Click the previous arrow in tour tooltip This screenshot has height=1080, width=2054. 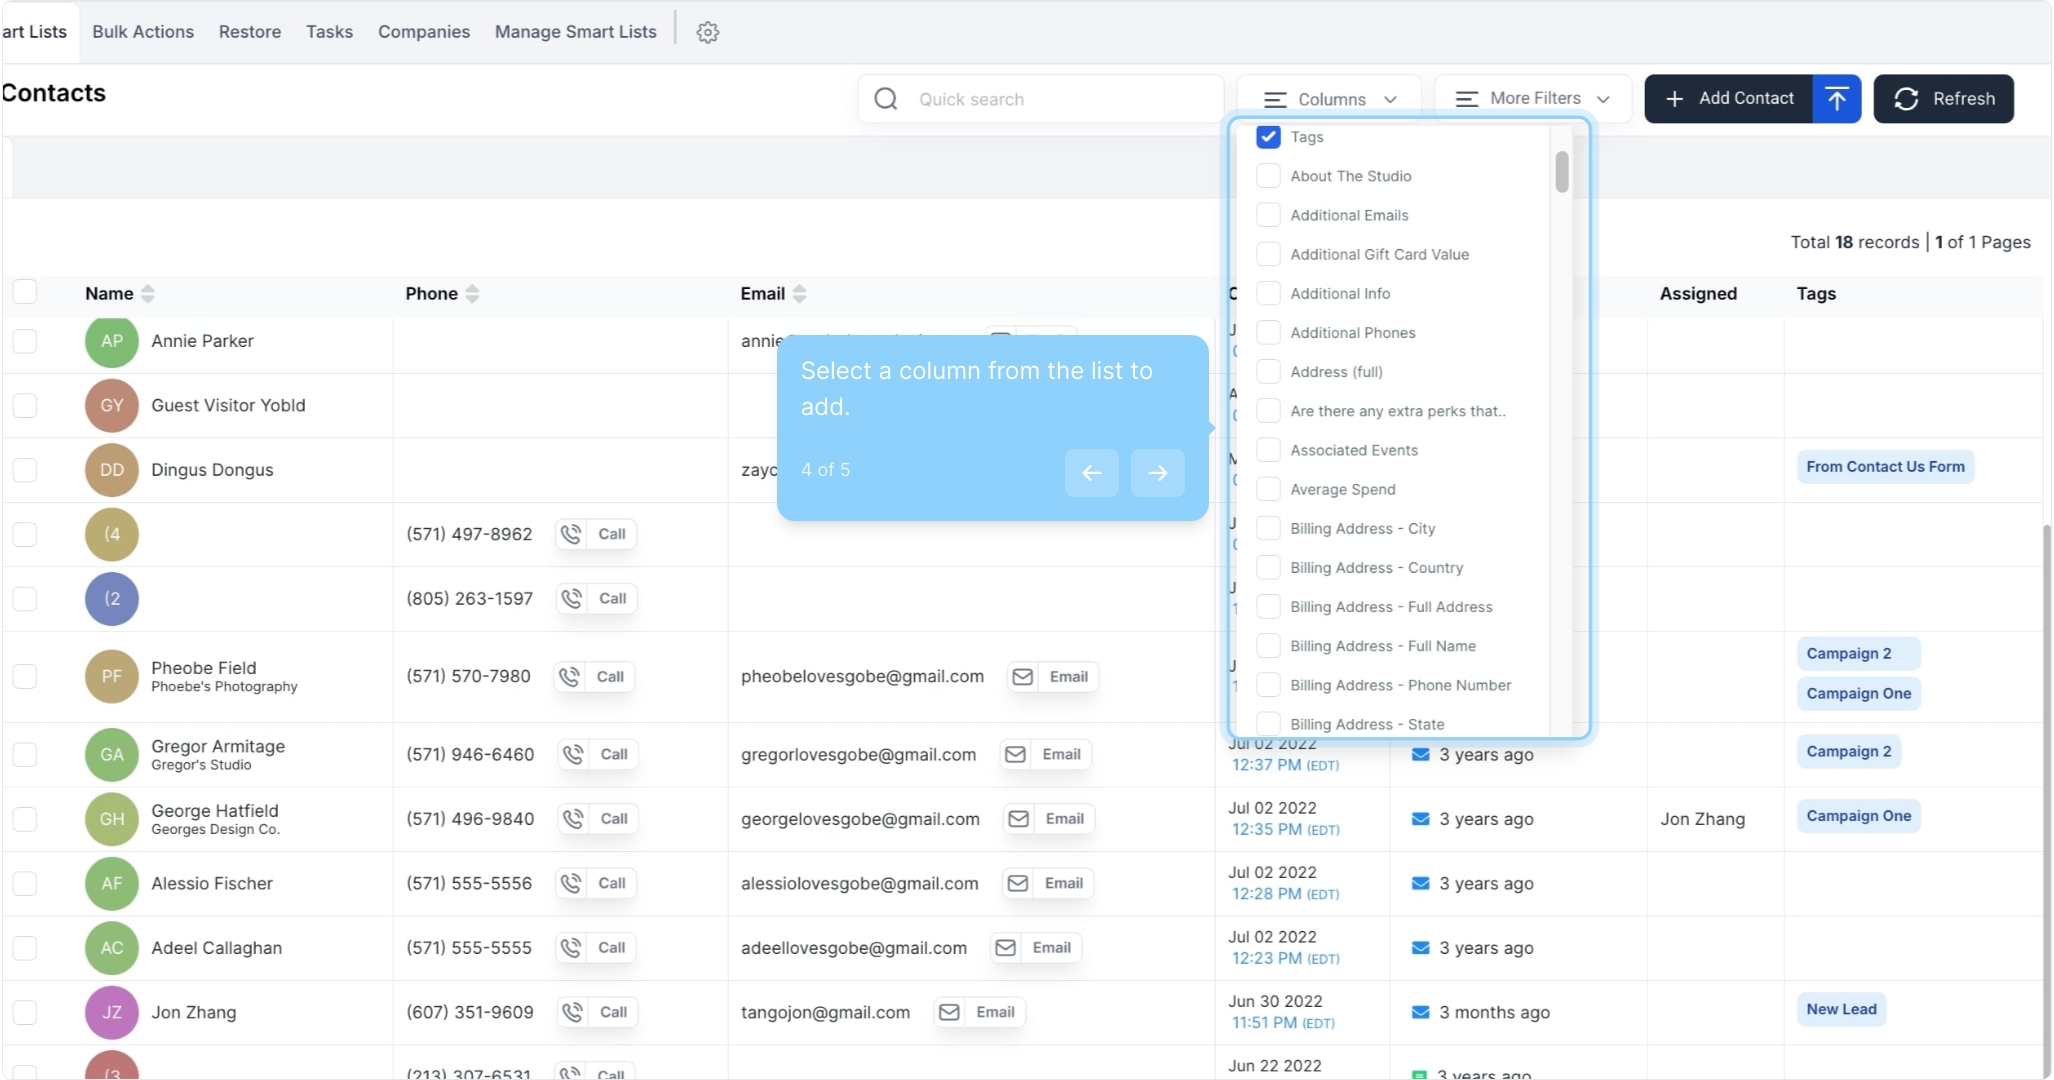1091,473
